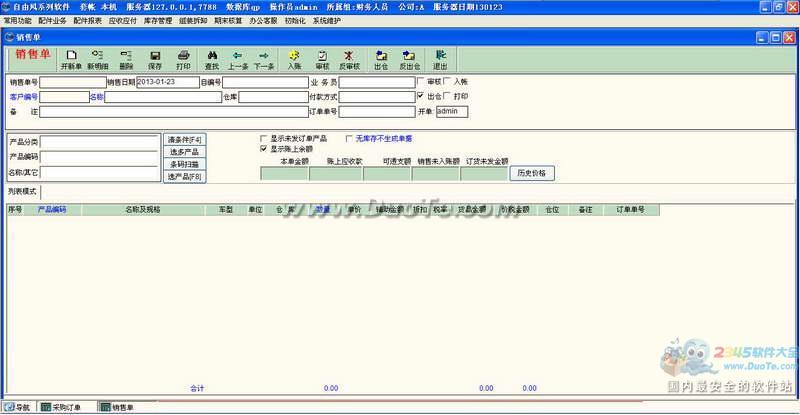Click the 新明细 new detail line icon
This screenshot has width=800, height=415.
97,55
